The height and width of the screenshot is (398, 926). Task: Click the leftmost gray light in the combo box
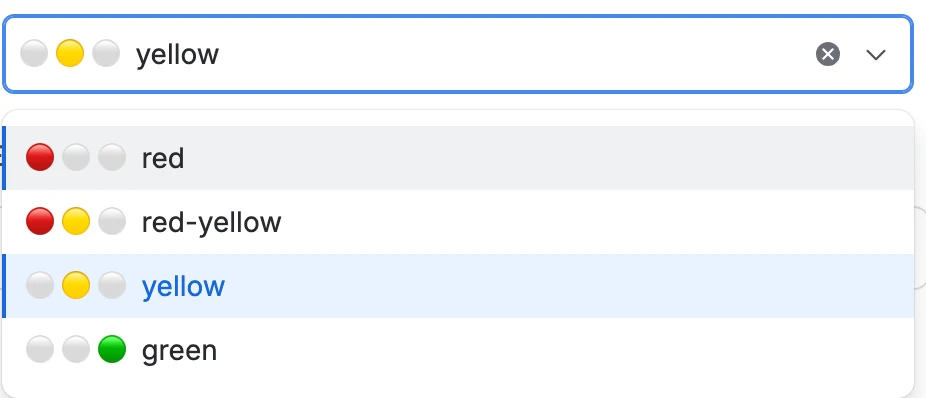34,53
